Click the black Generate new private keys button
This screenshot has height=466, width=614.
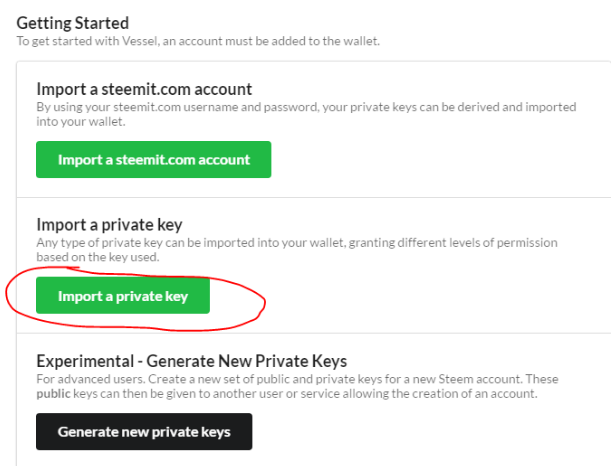tap(144, 432)
